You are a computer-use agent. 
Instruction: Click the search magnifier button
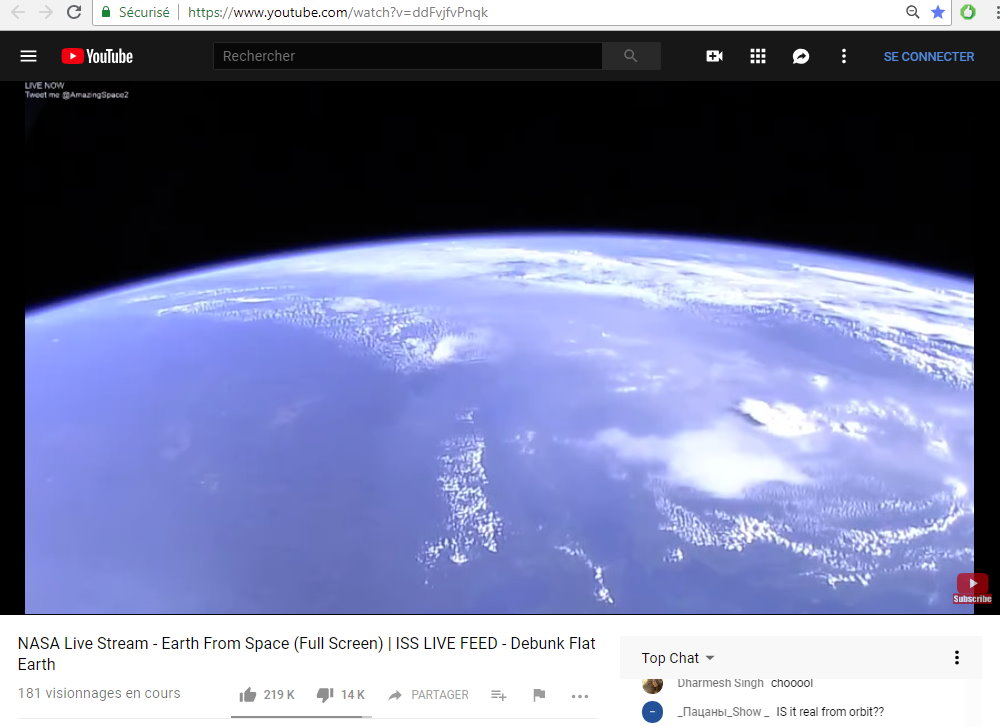(631, 56)
